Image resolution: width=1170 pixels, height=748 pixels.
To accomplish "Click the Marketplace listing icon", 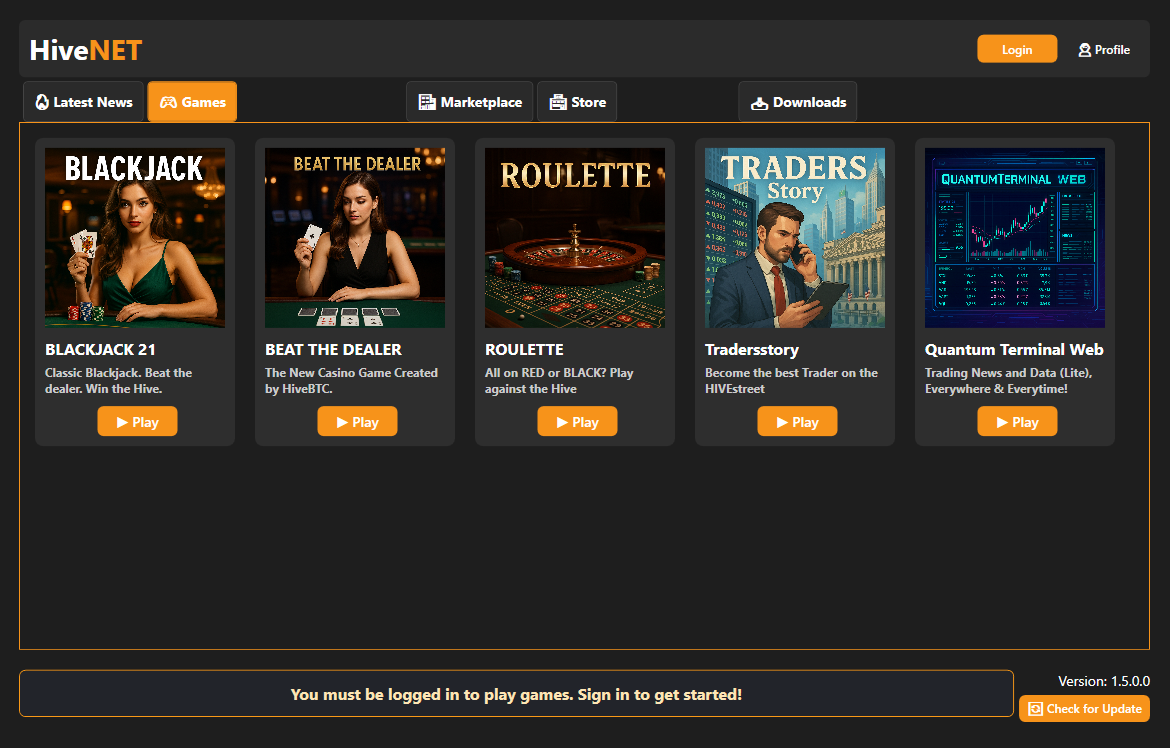I will coord(427,102).
